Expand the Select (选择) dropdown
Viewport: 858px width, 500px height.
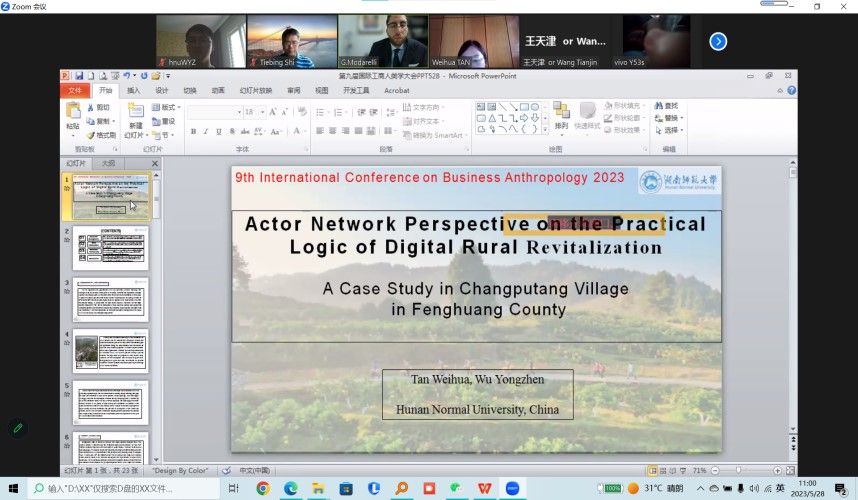point(673,130)
